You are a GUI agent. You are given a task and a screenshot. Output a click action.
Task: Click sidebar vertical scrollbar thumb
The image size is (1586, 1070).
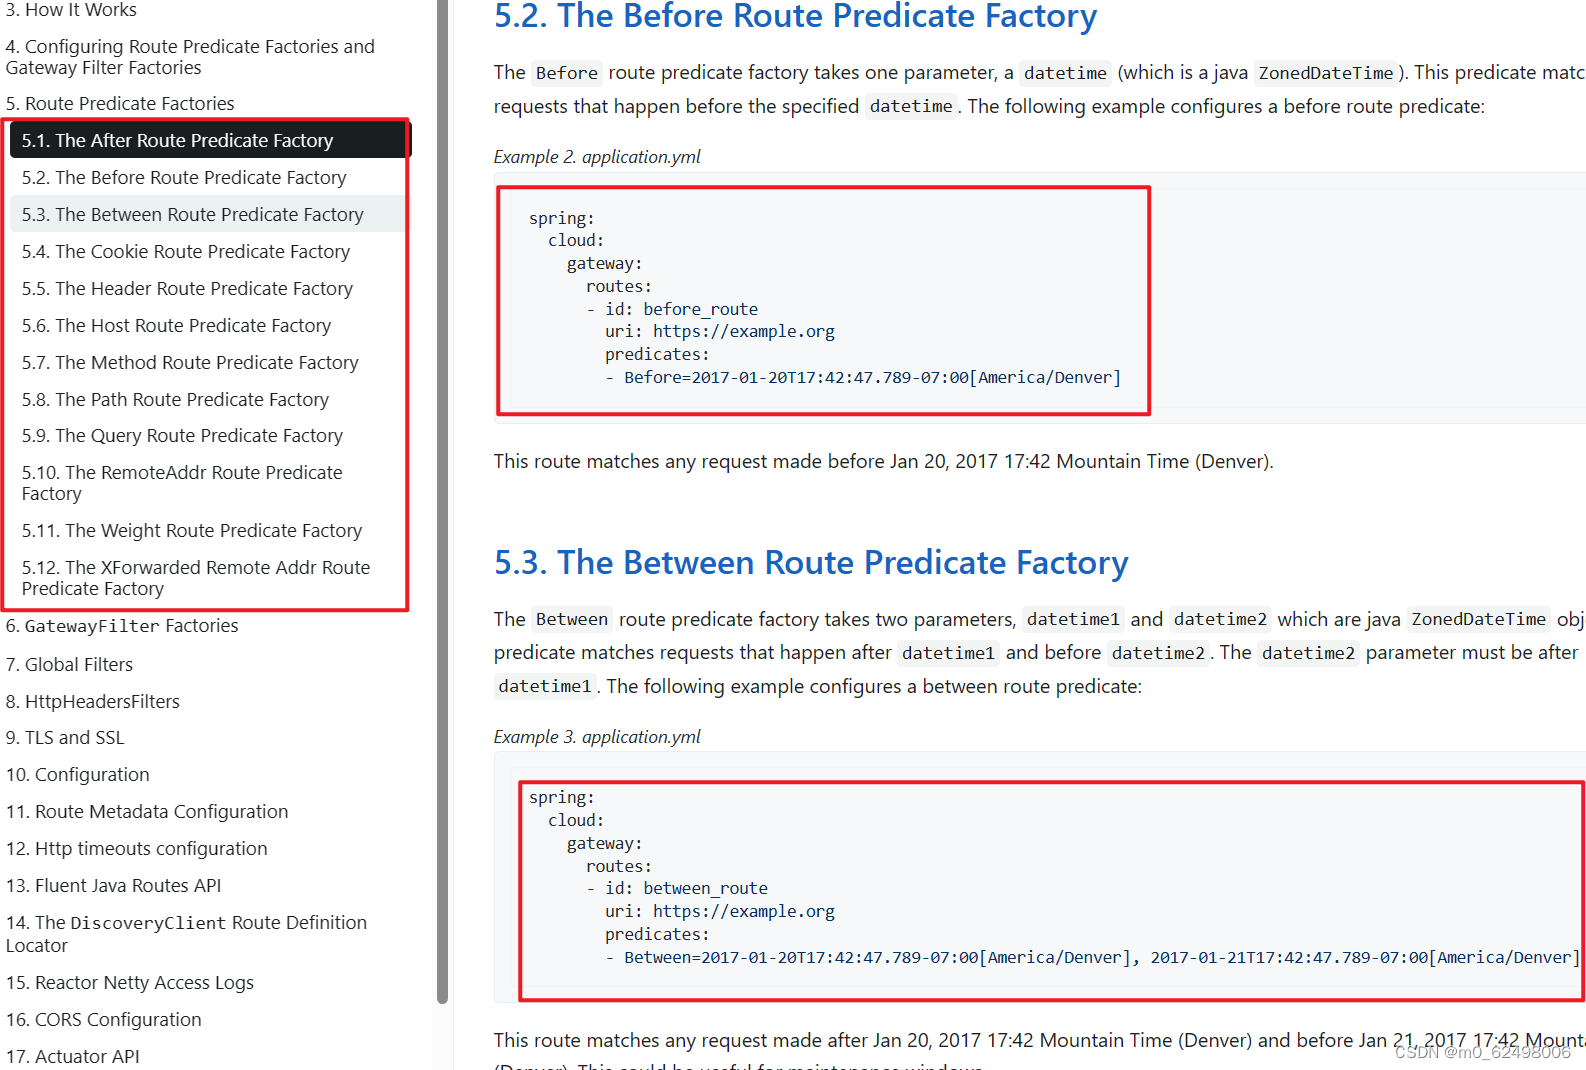tap(443, 500)
